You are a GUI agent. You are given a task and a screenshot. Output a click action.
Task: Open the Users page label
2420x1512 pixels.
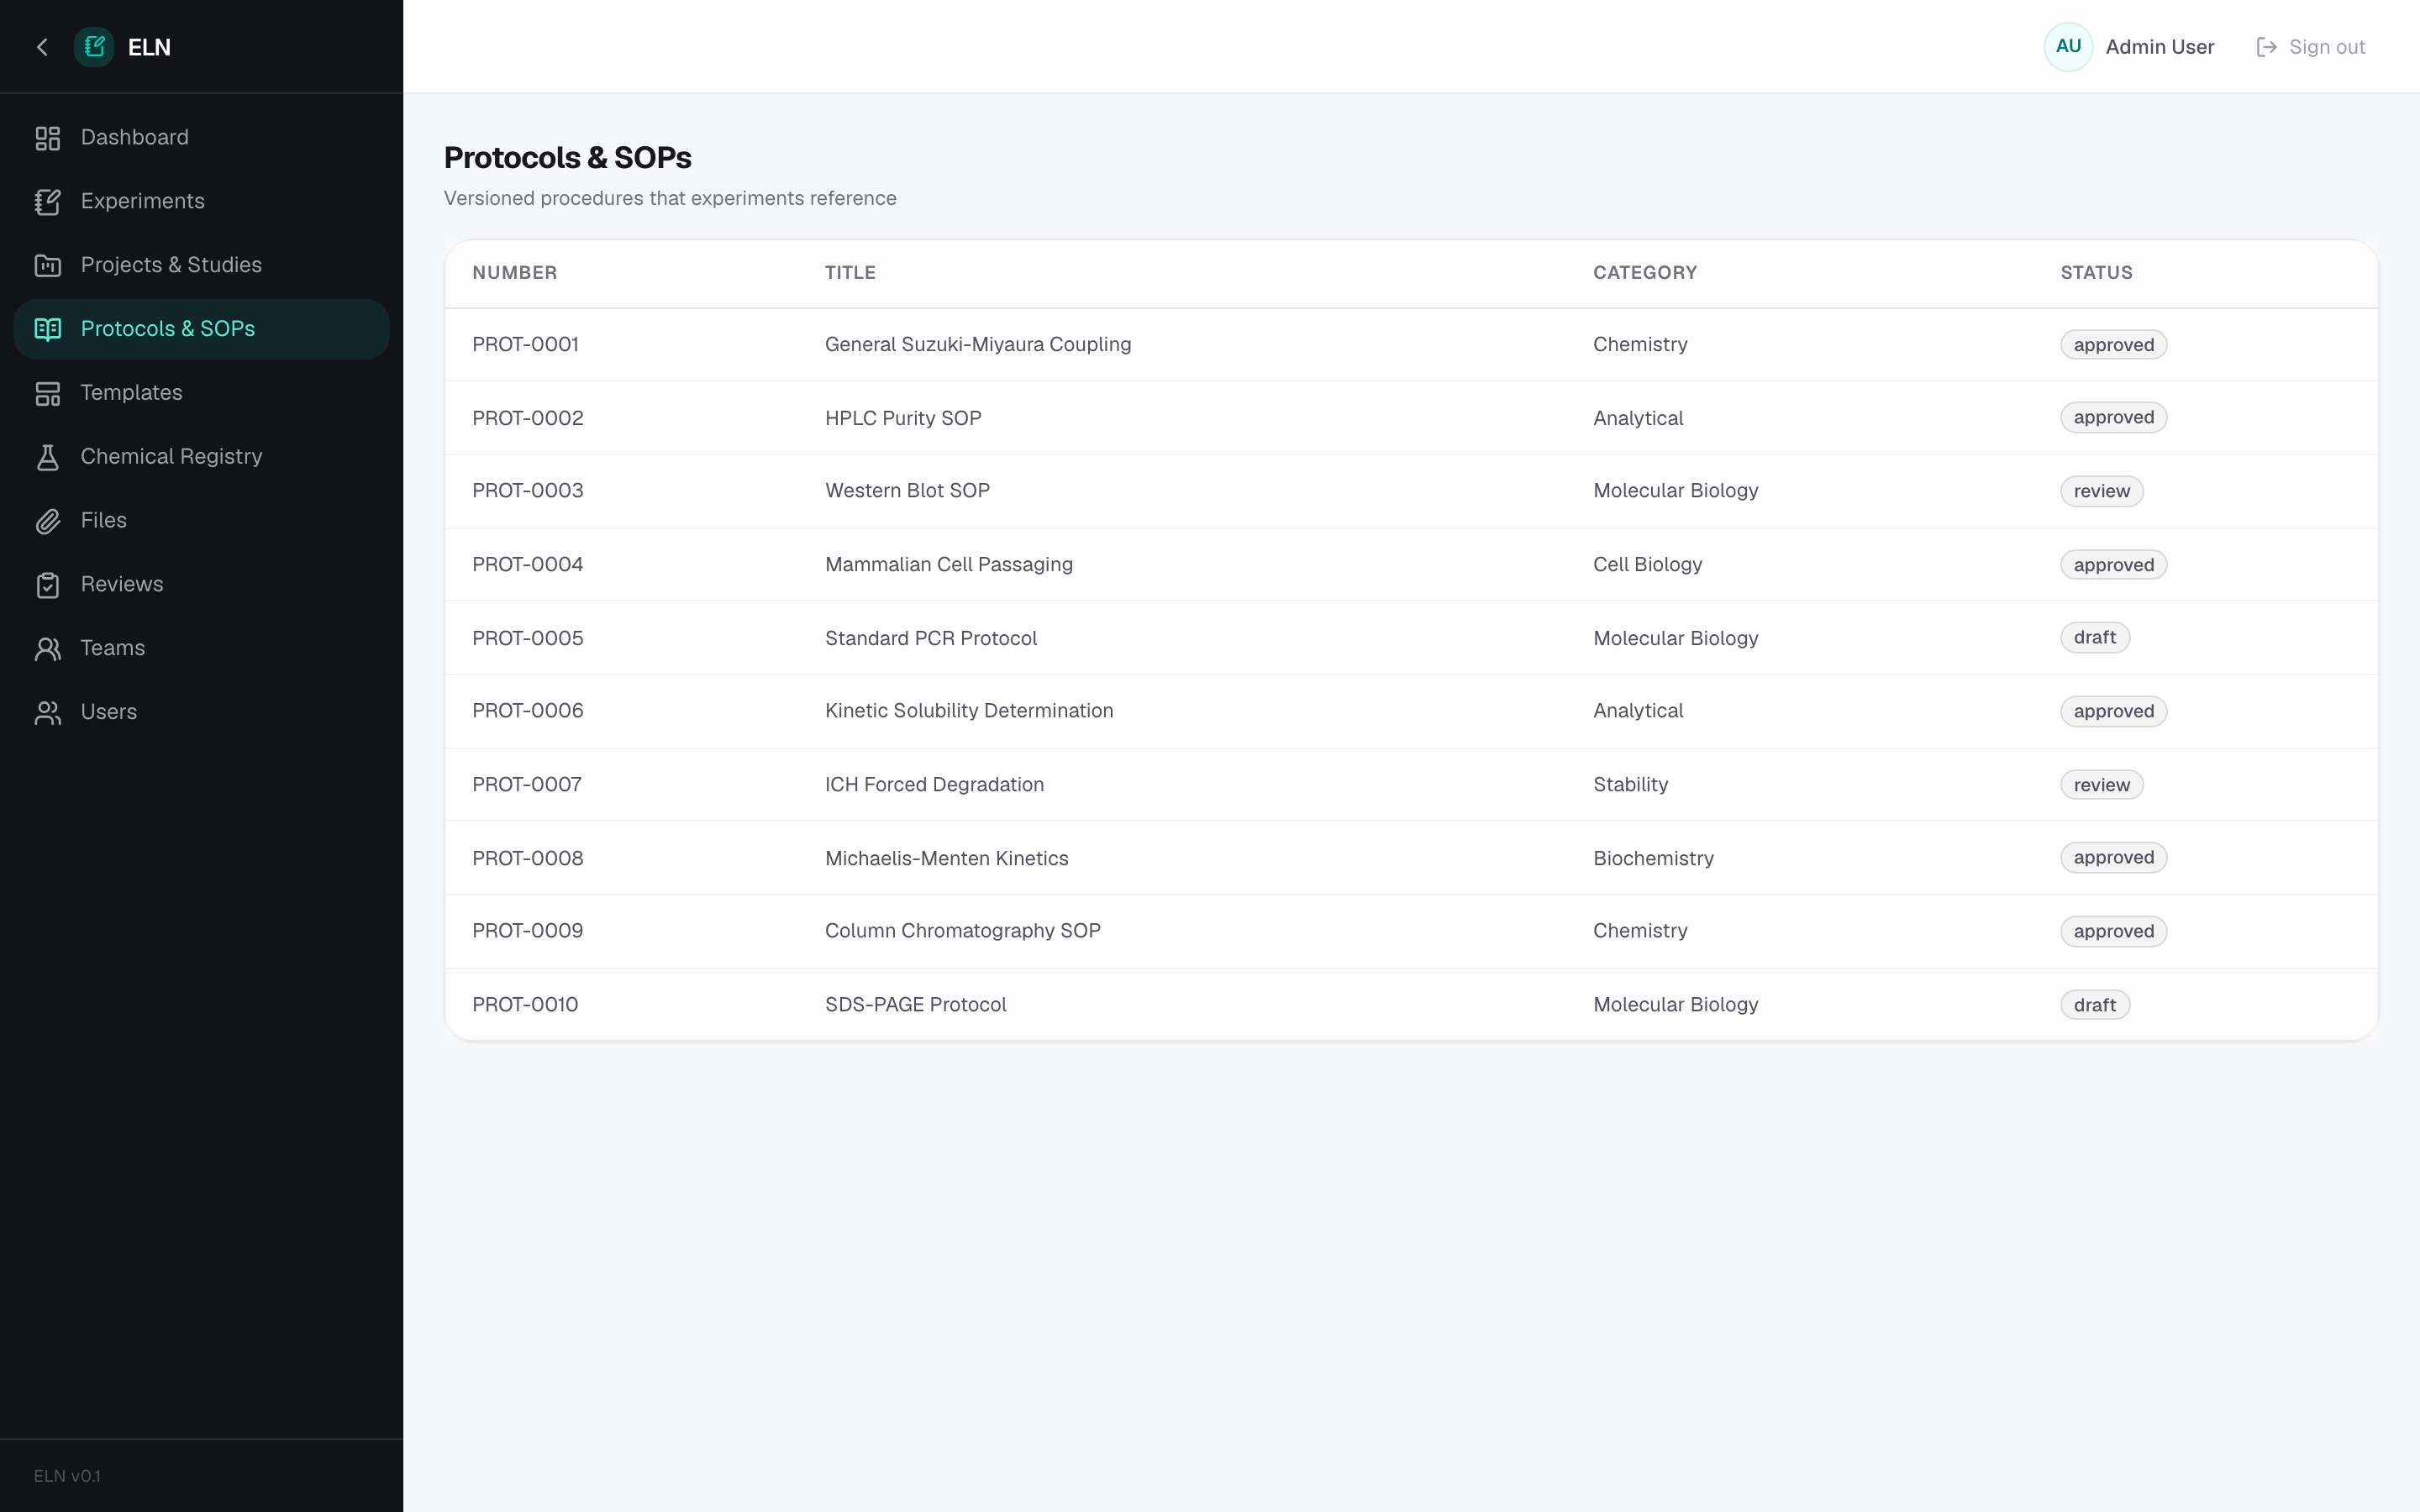[108, 712]
